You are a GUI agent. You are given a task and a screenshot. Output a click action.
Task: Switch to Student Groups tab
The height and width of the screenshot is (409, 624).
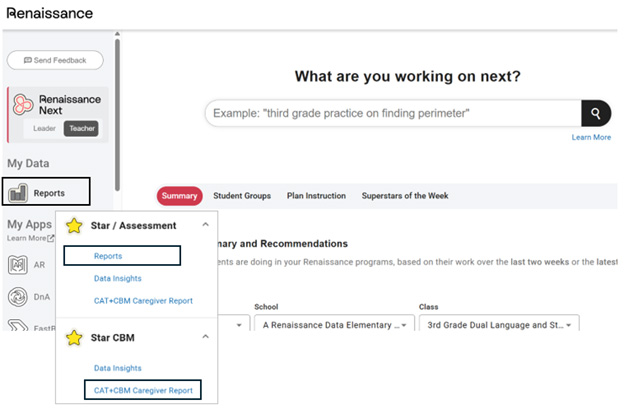click(242, 196)
